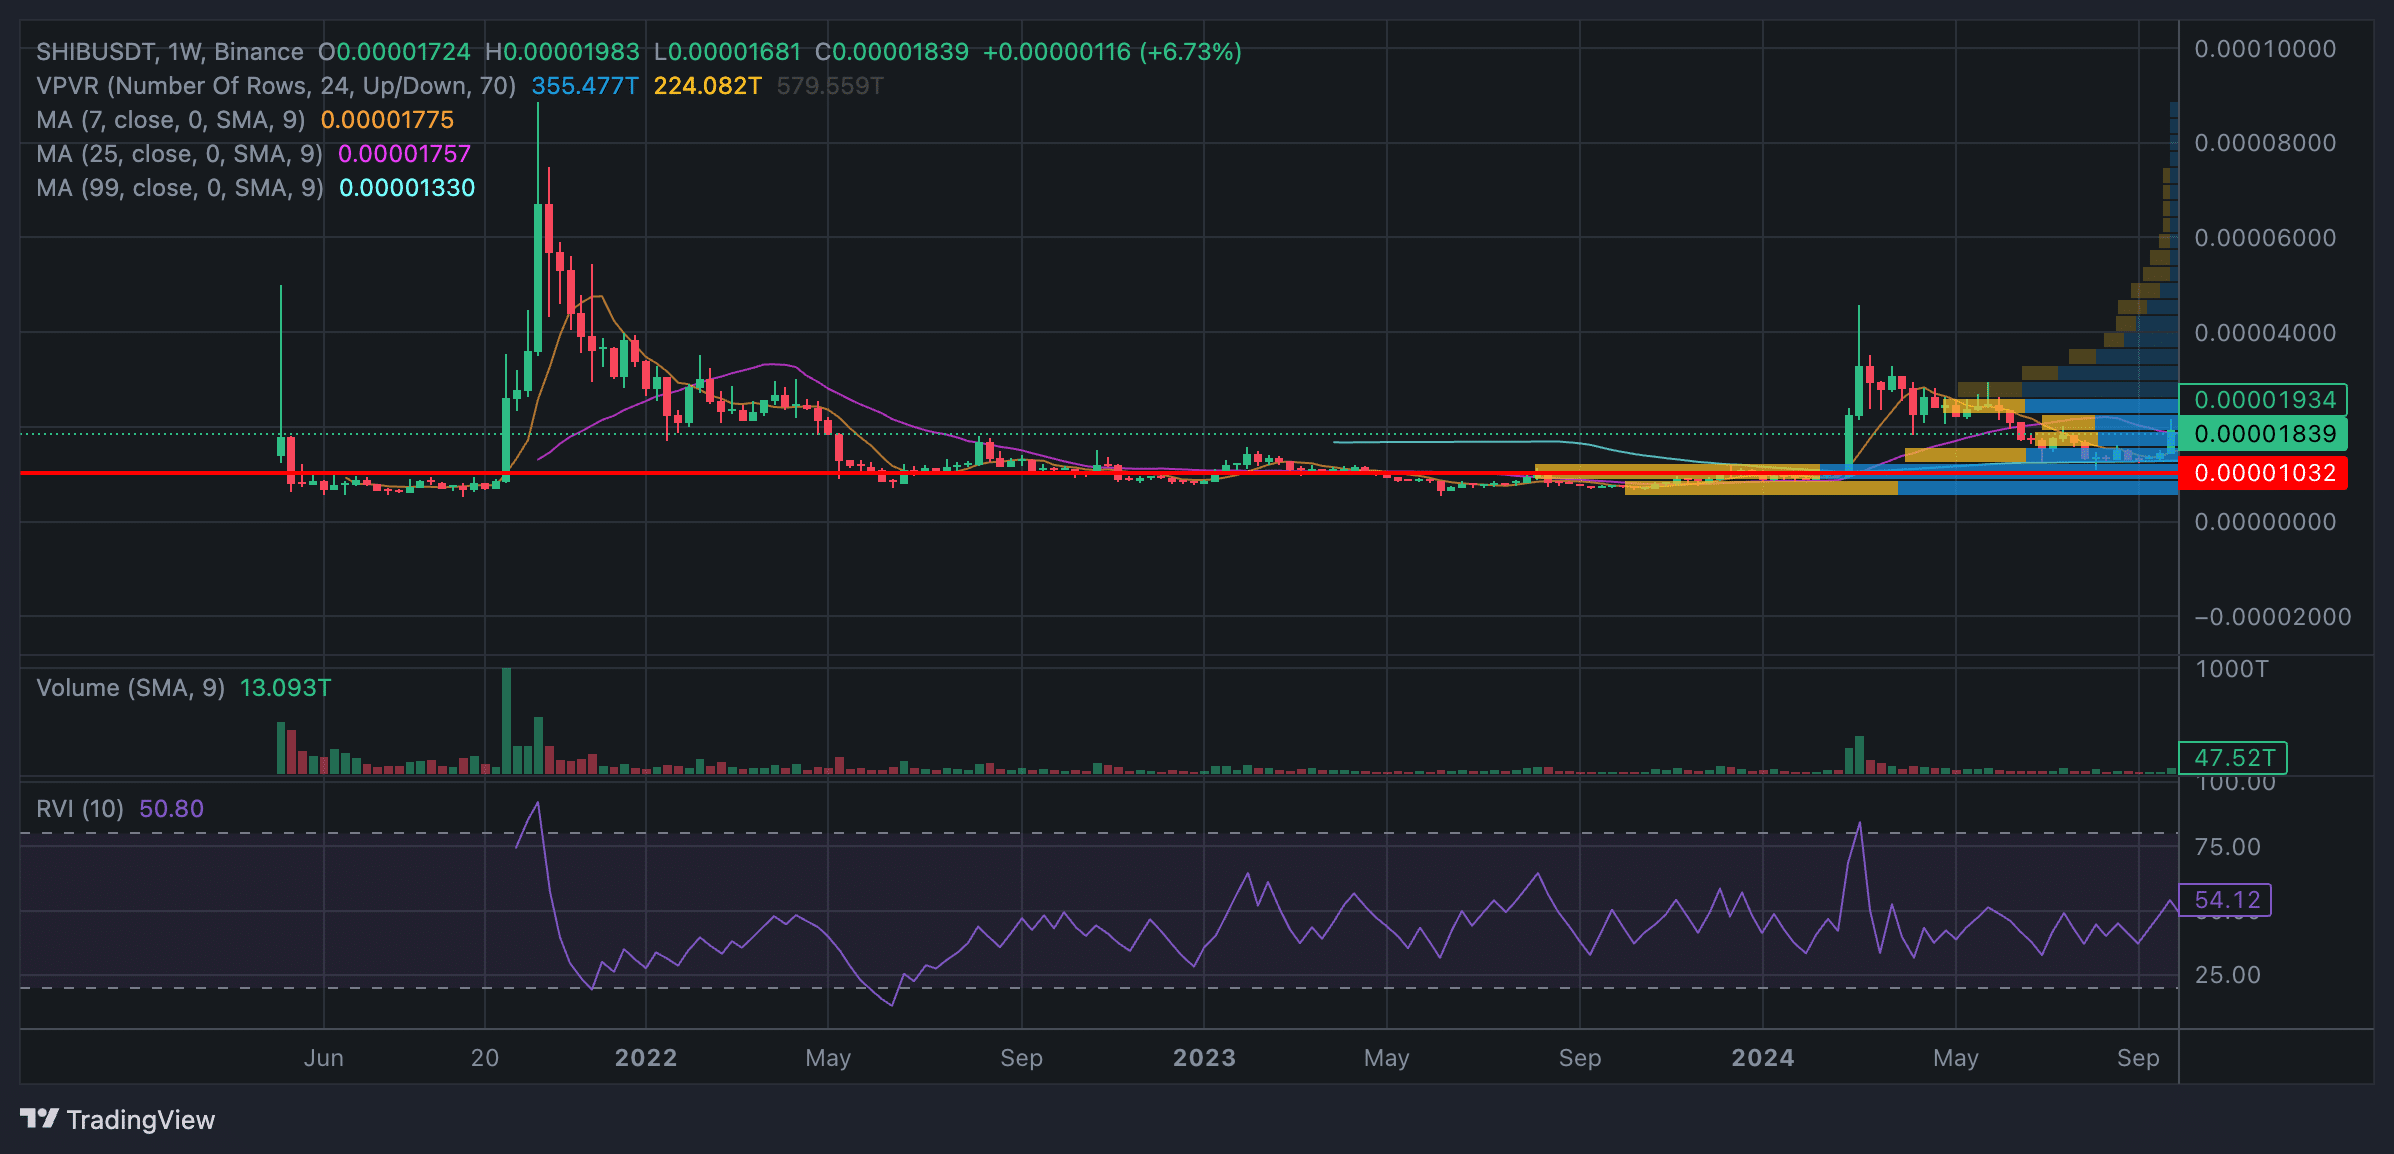The height and width of the screenshot is (1154, 2394).
Task: Click the 1000T volume axis label
Action: pos(2232,669)
